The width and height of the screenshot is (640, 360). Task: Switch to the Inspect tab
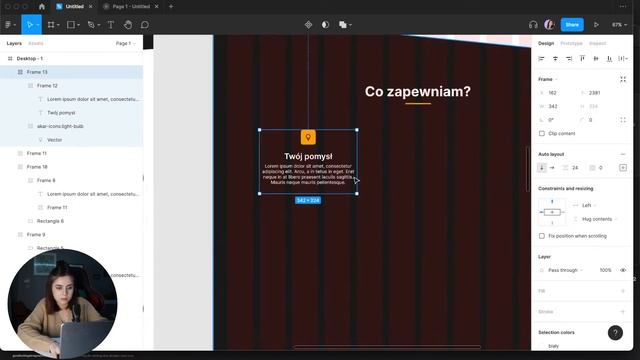click(x=597, y=43)
